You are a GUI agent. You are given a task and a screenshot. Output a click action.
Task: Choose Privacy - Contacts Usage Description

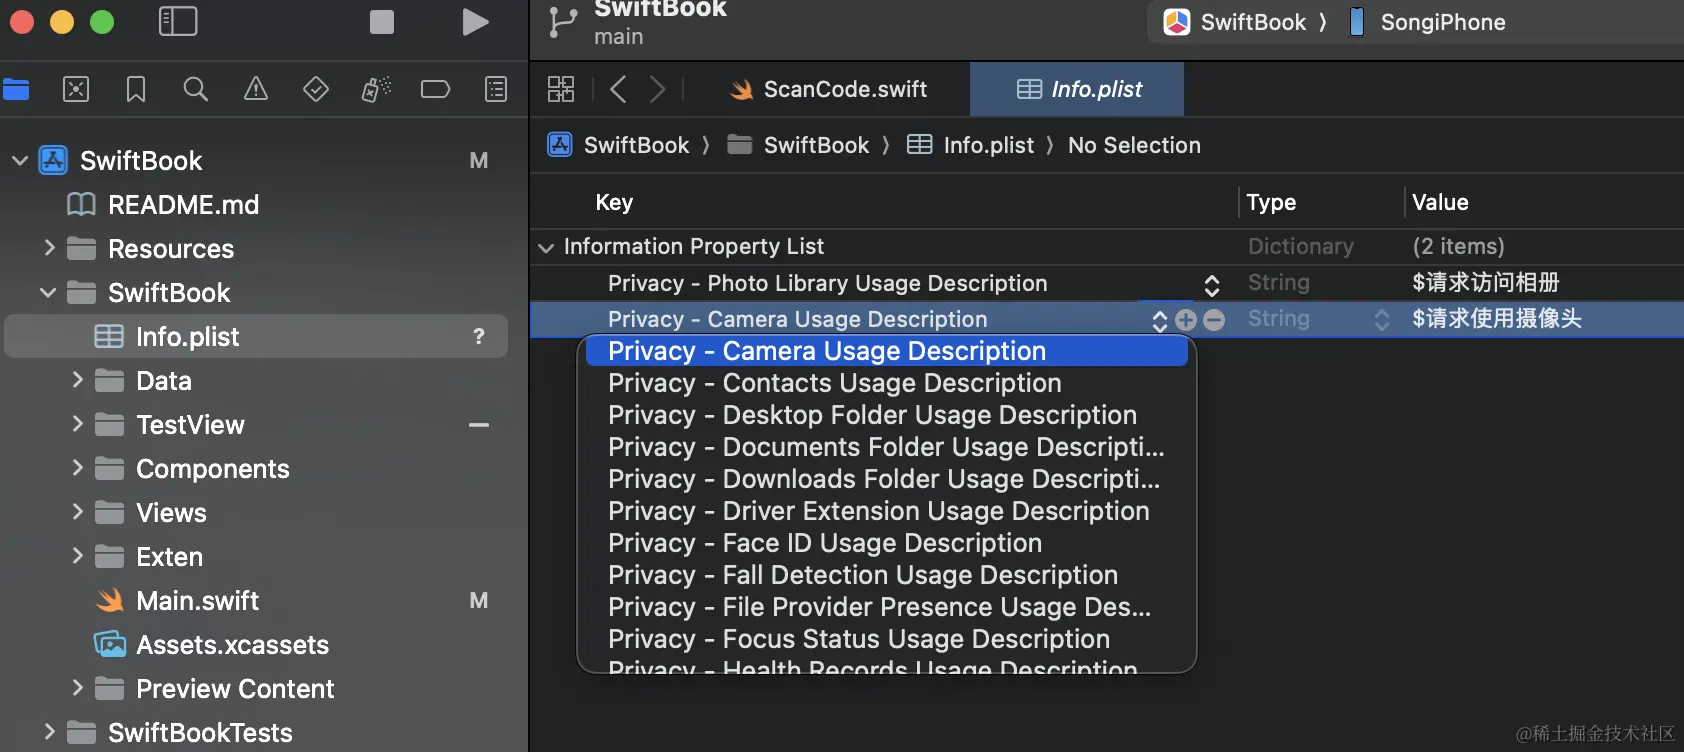(x=887, y=383)
